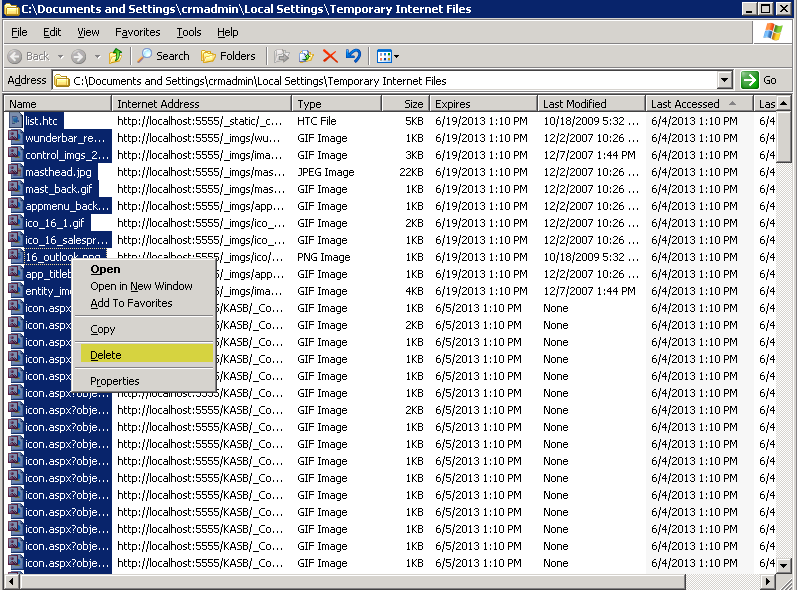Expand the Address bar dropdown

pos(725,80)
